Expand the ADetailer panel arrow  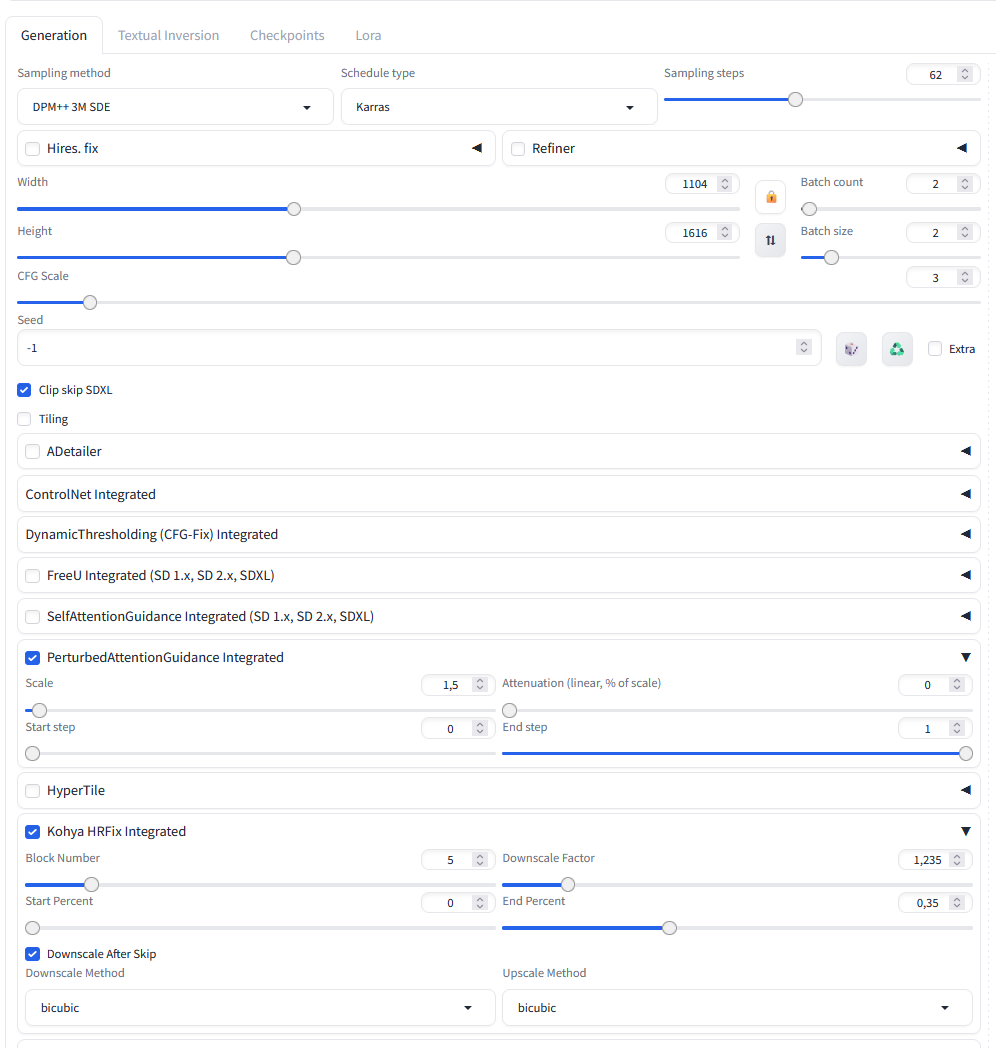pos(966,451)
